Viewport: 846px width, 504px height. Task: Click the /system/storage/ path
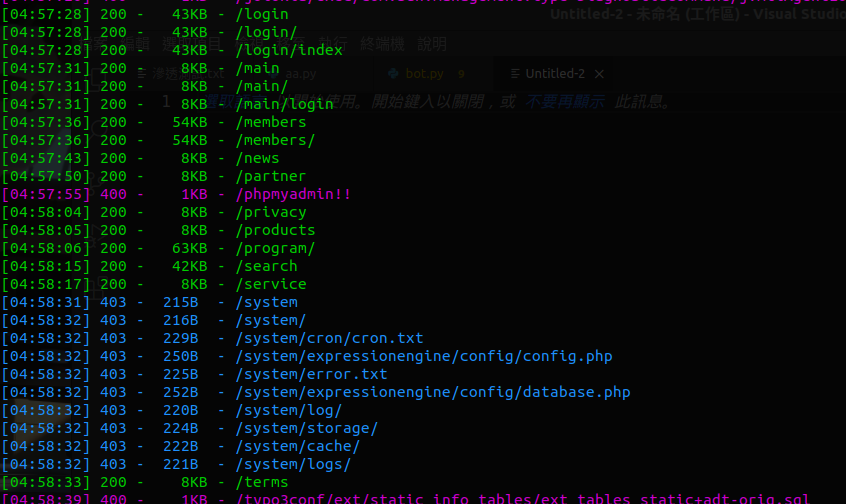click(306, 428)
